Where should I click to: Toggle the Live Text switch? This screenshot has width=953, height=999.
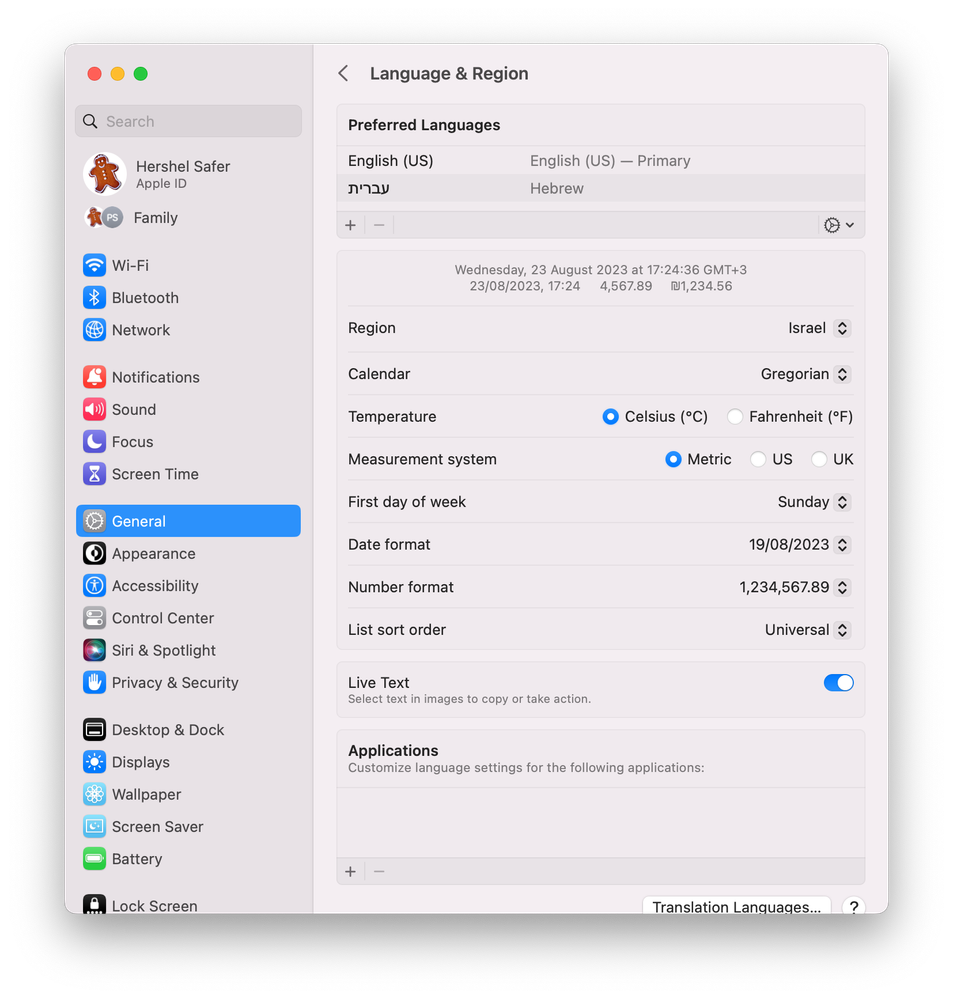tap(838, 683)
